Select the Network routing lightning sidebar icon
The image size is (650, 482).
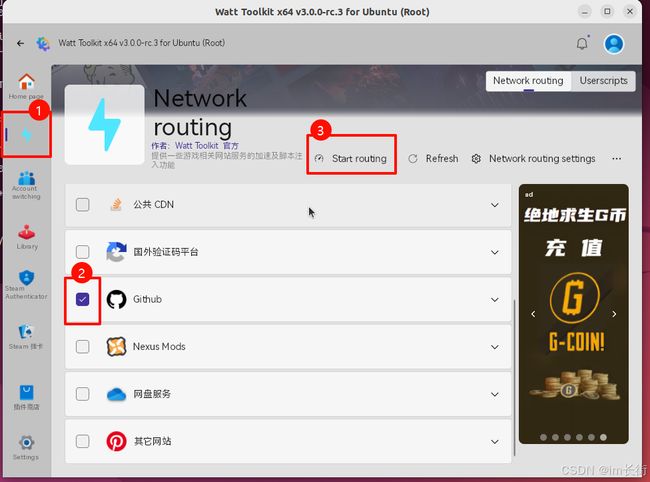click(27, 135)
